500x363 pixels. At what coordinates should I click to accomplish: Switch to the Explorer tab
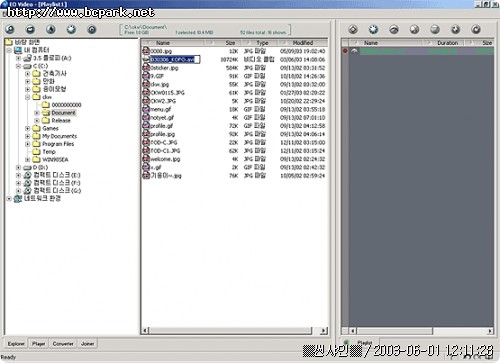tap(16, 344)
